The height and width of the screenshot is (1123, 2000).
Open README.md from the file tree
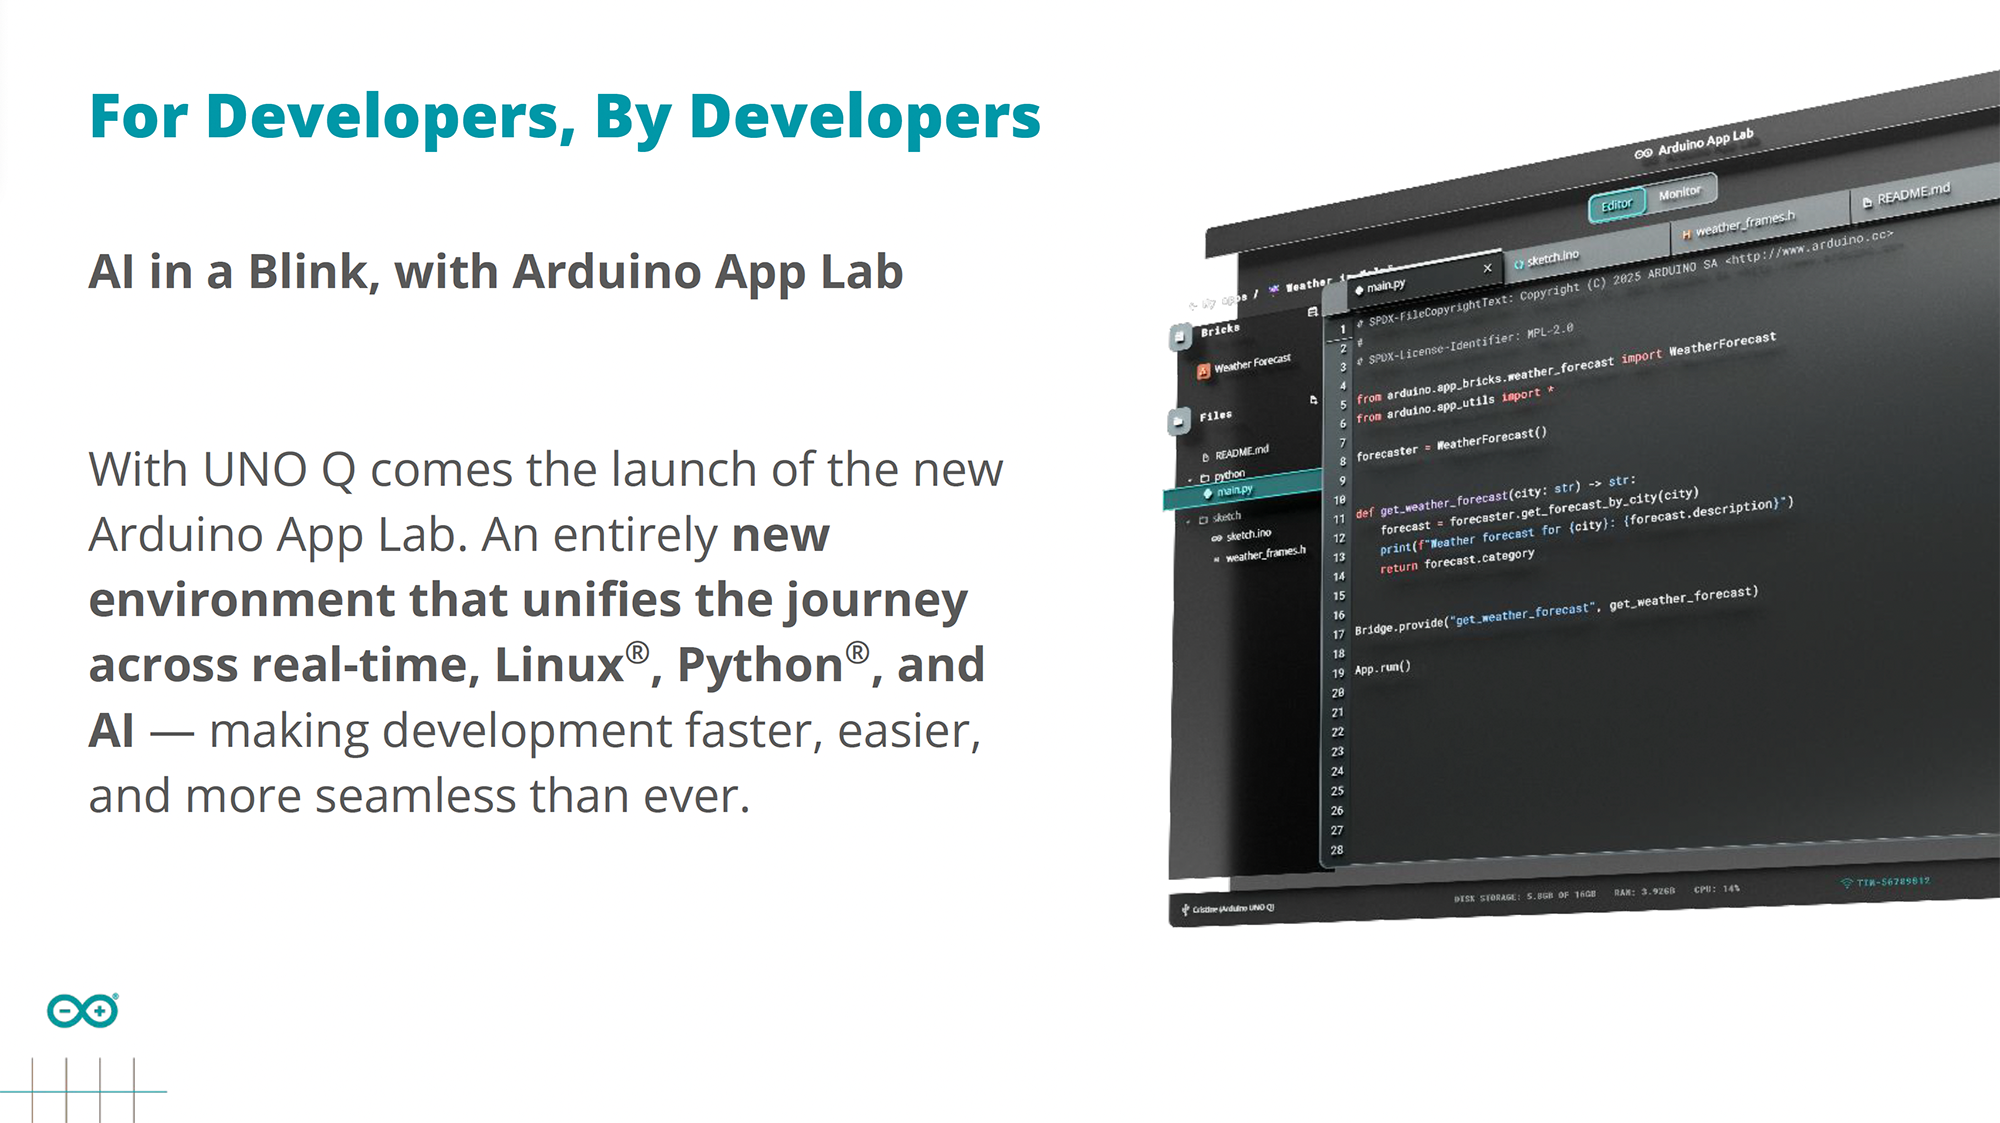[1241, 453]
